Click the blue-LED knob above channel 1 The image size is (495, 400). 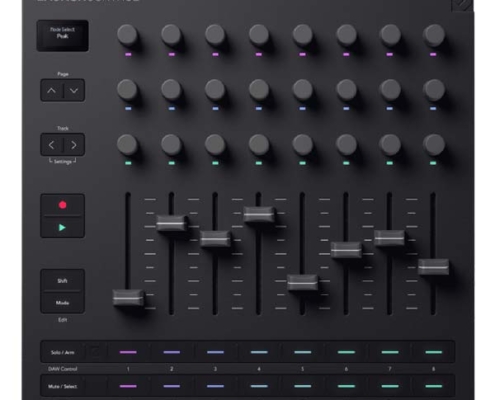pos(127,89)
